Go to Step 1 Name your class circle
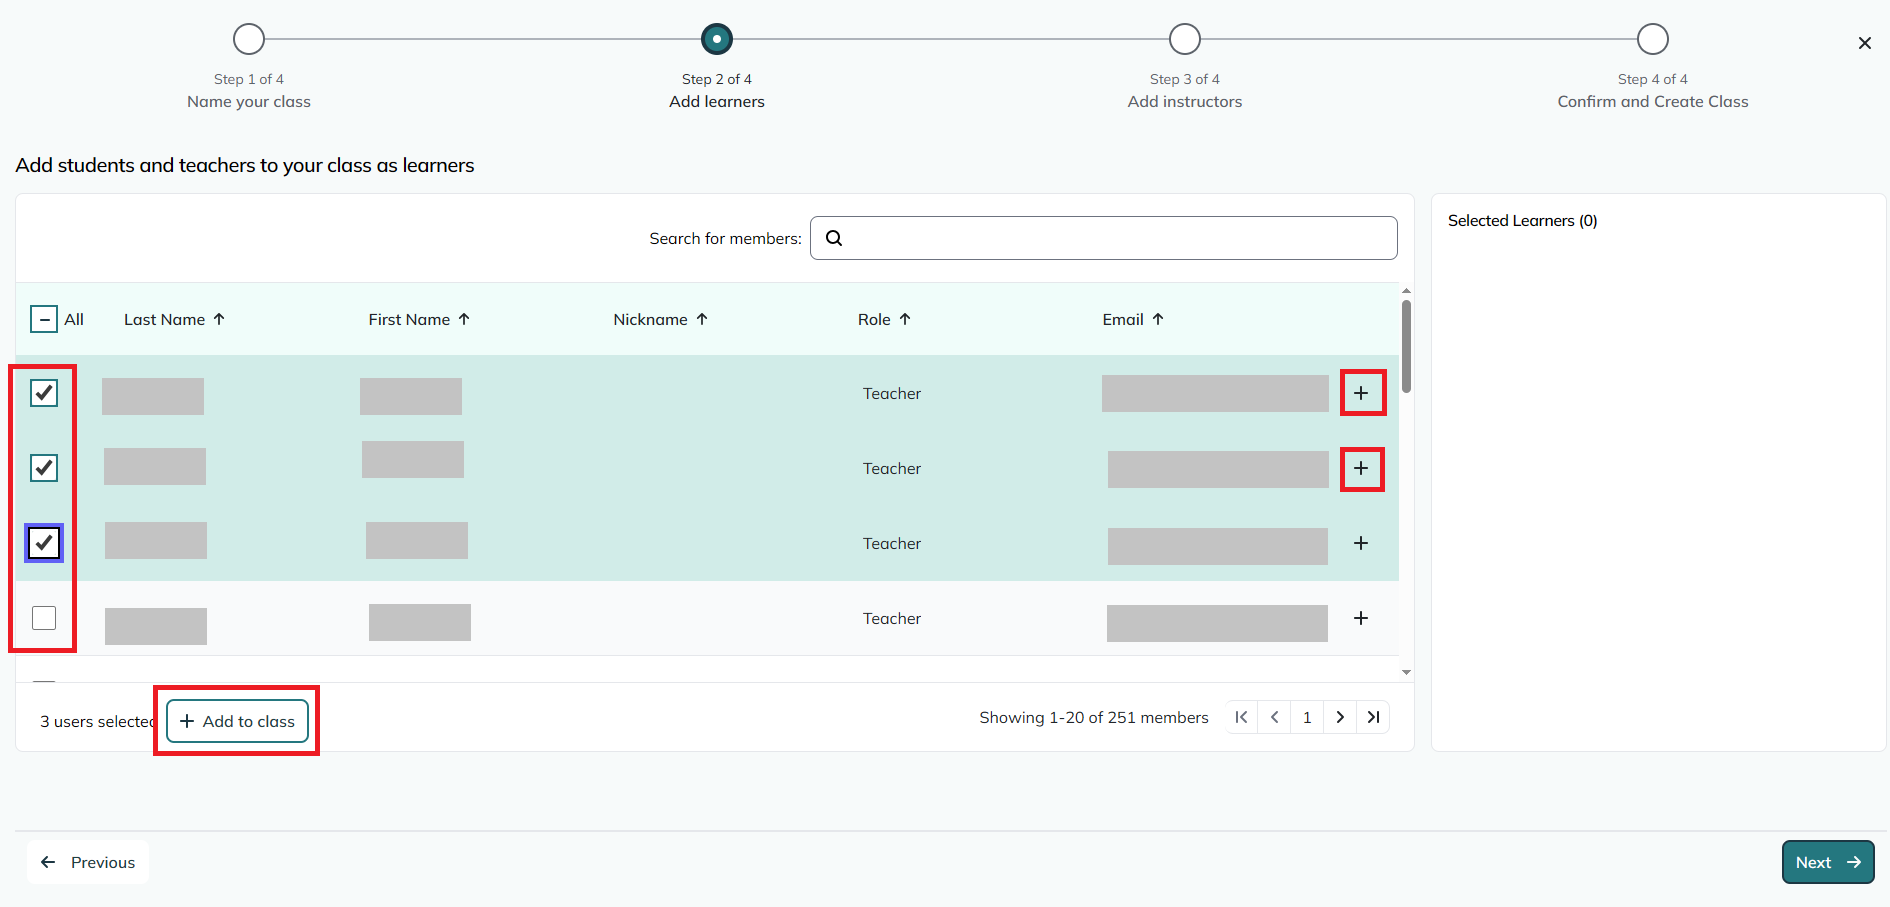This screenshot has height=907, width=1890. coord(249,39)
